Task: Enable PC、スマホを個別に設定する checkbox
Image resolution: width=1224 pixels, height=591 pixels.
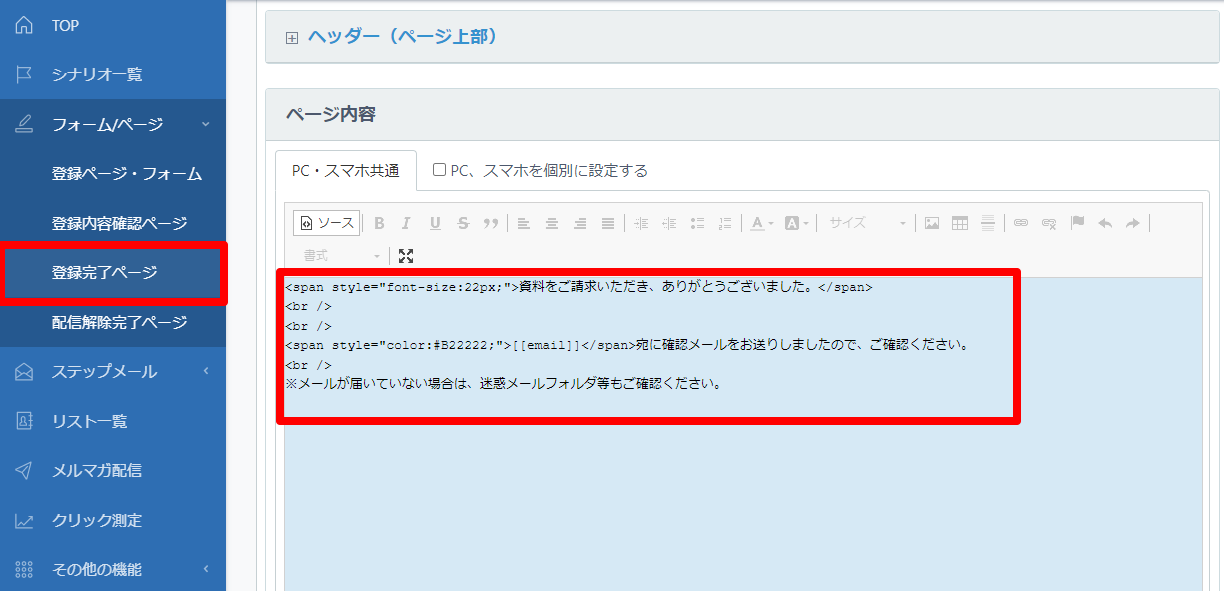Action: click(439, 170)
